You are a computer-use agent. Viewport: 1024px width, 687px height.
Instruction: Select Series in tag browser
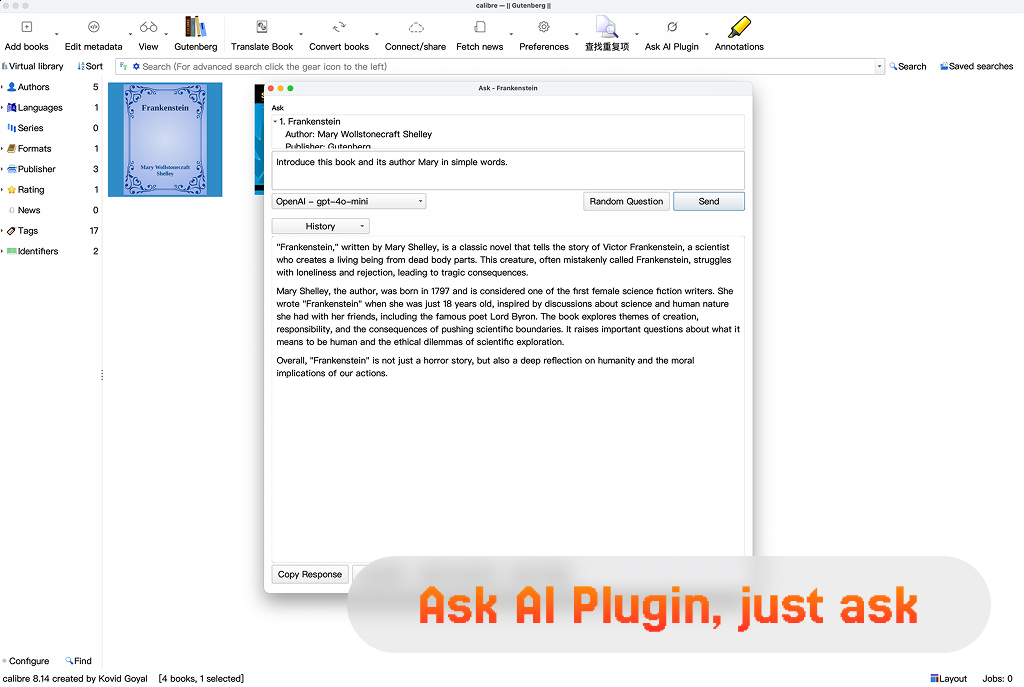[30, 128]
